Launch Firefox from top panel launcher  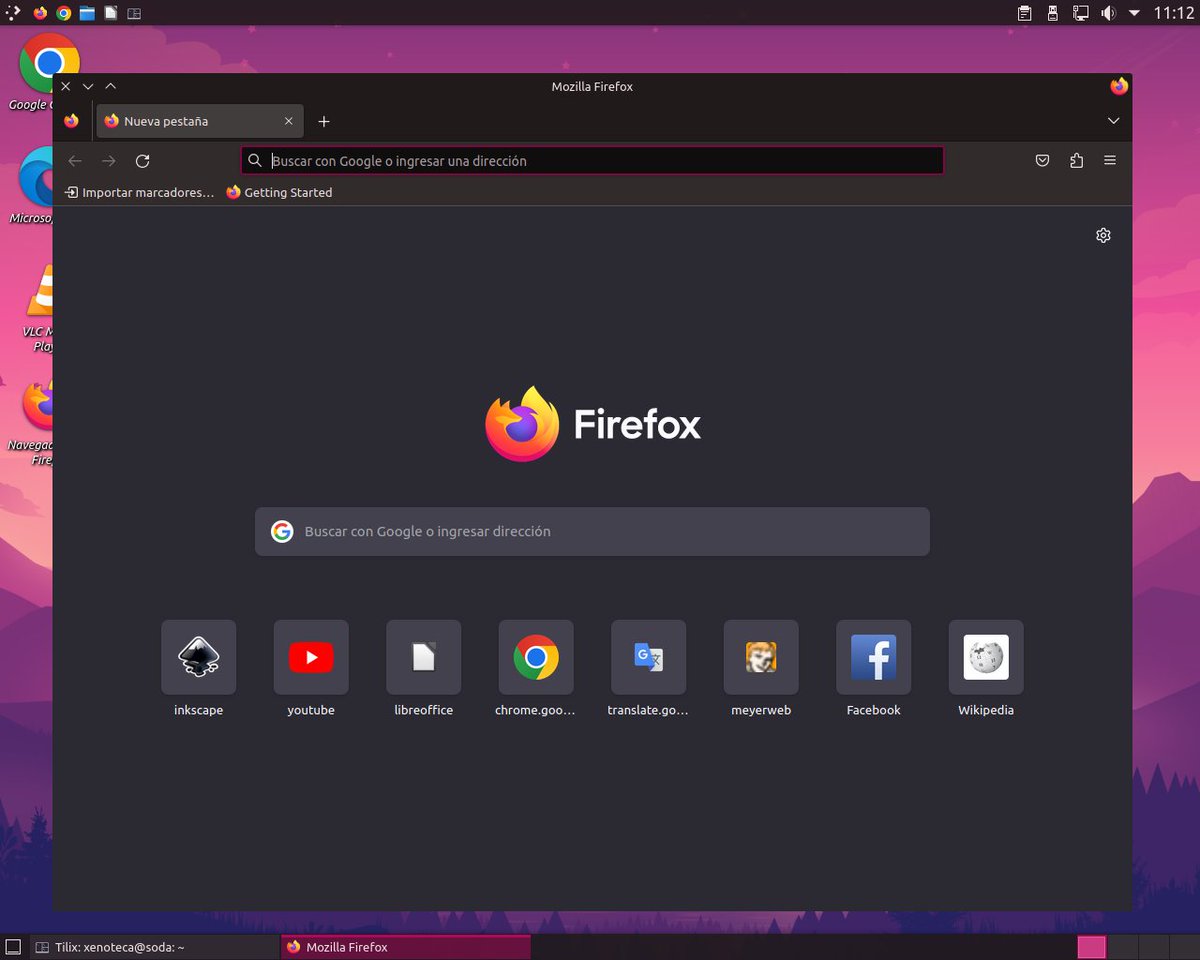40,13
